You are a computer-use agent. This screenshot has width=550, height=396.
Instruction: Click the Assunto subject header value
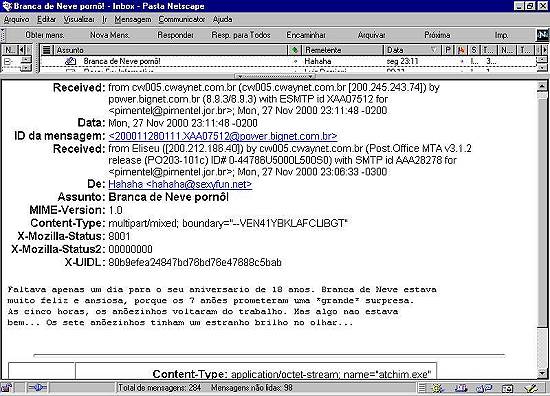pyautogui.click(x=168, y=197)
